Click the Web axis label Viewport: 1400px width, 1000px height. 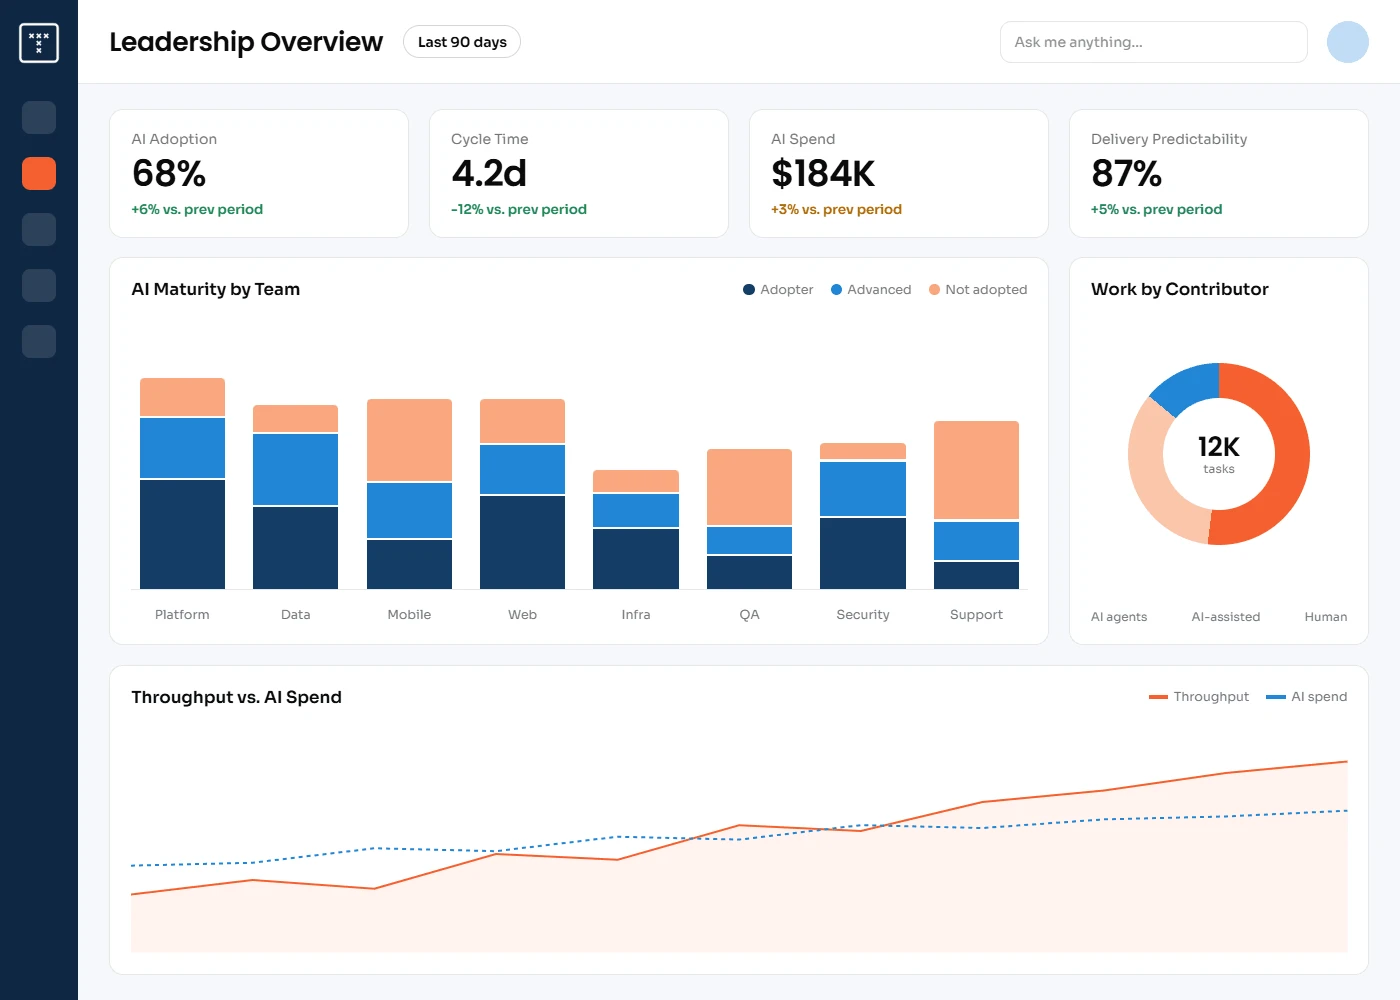(523, 615)
